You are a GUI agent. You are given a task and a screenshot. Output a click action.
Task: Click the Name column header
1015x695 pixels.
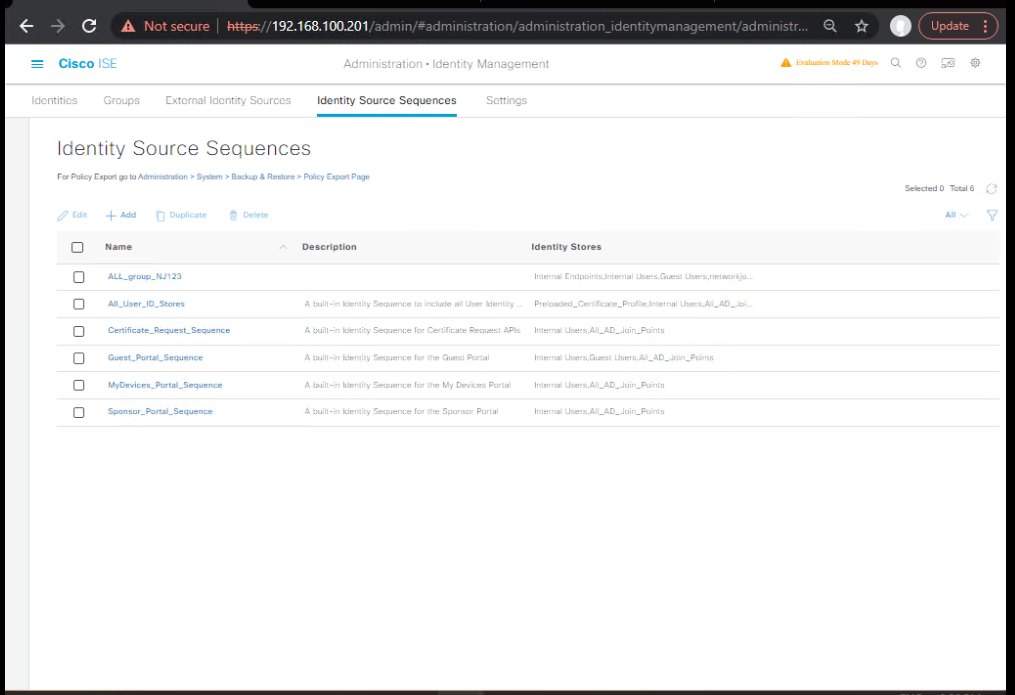(118, 247)
